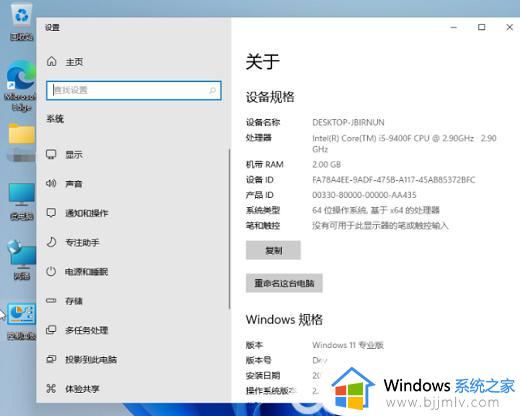Click the search magnifier in 查找设置 box
520x416 pixels.
(x=212, y=90)
